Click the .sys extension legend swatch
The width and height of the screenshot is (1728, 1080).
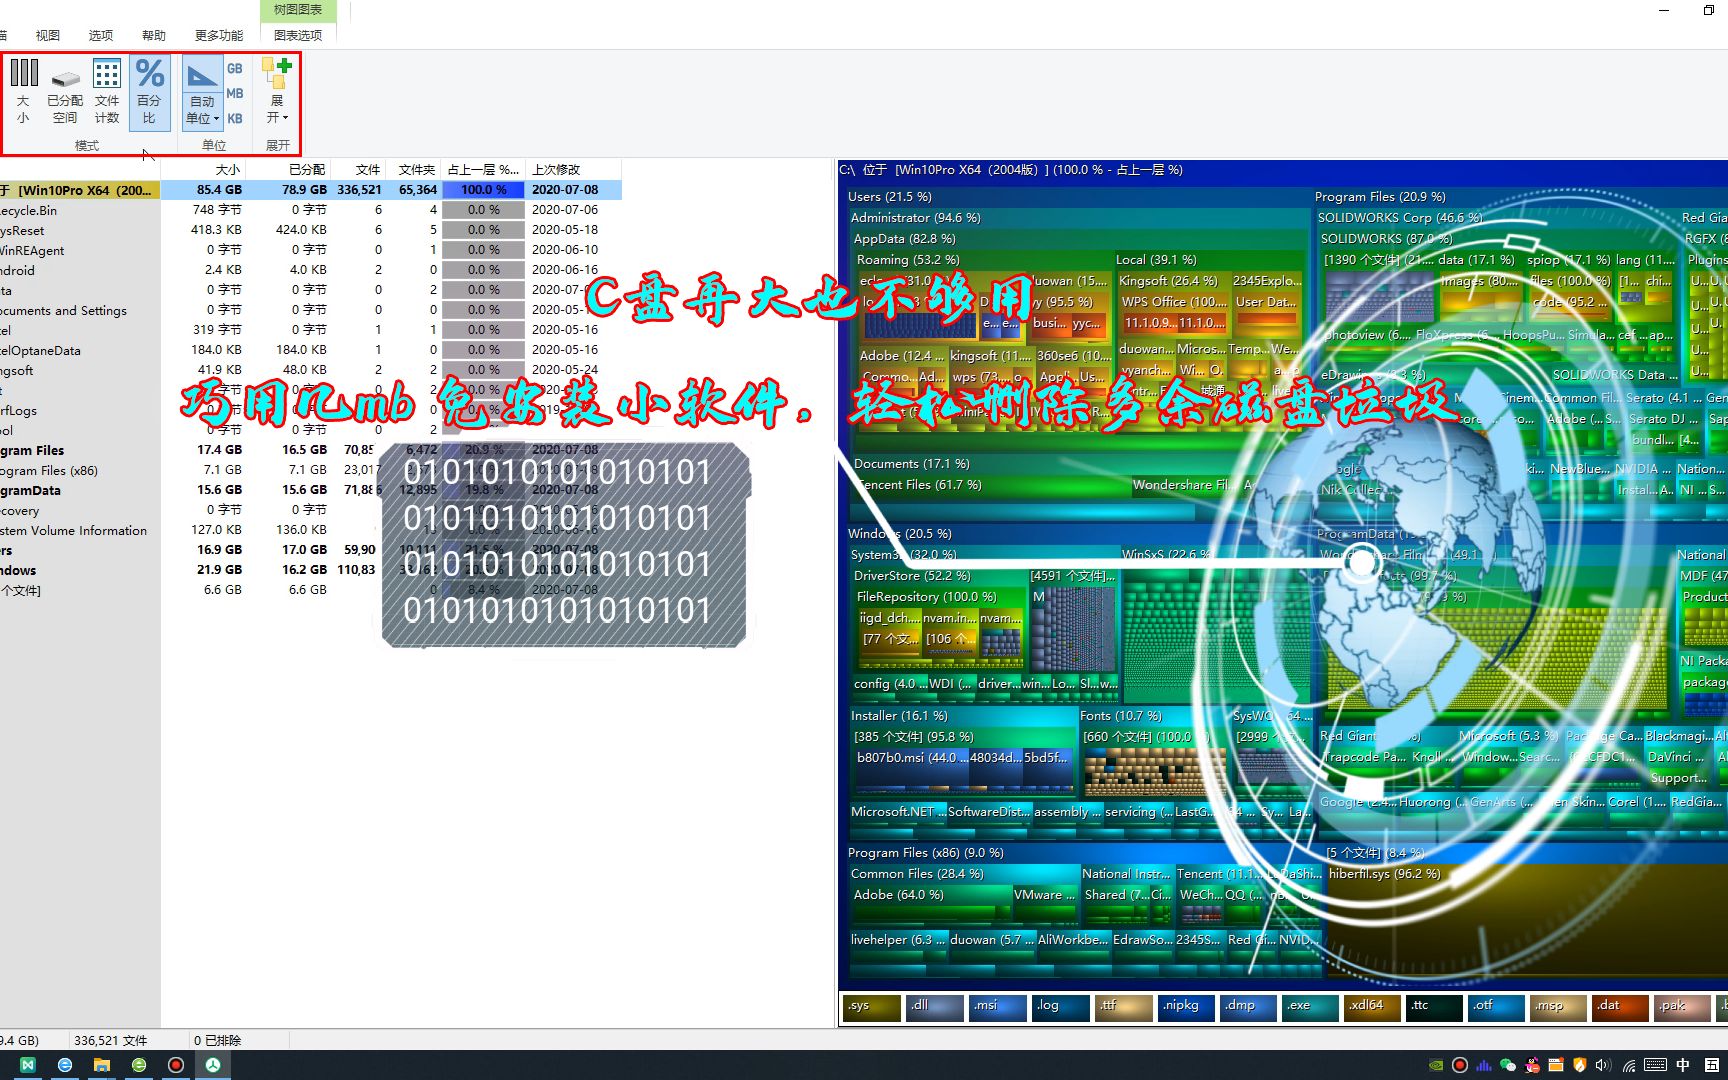[872, 1007]
